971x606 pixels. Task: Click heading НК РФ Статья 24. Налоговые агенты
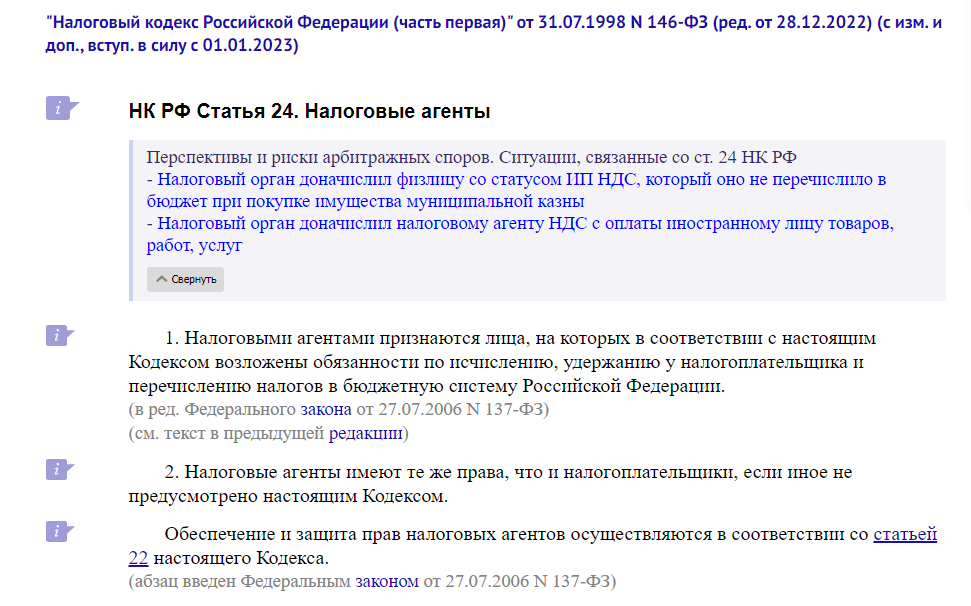(309, 111)
